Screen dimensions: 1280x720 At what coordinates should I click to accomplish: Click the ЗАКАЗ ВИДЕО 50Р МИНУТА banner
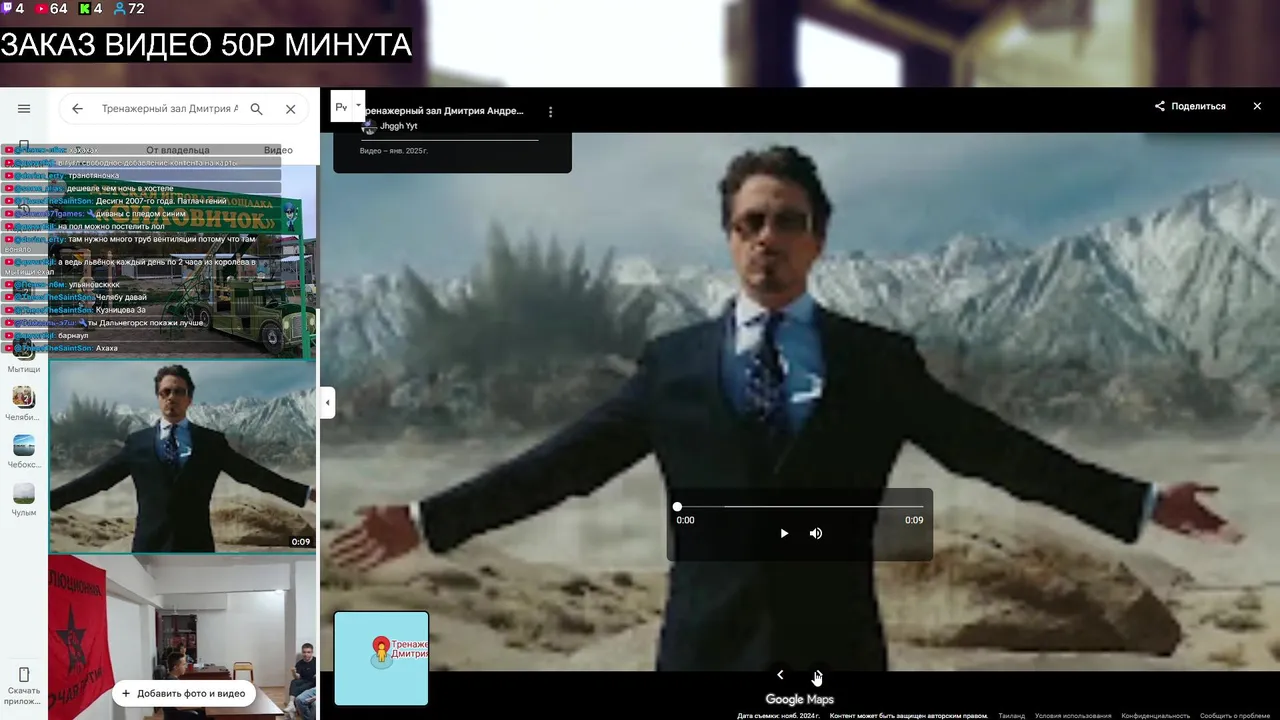coord(206,44)
